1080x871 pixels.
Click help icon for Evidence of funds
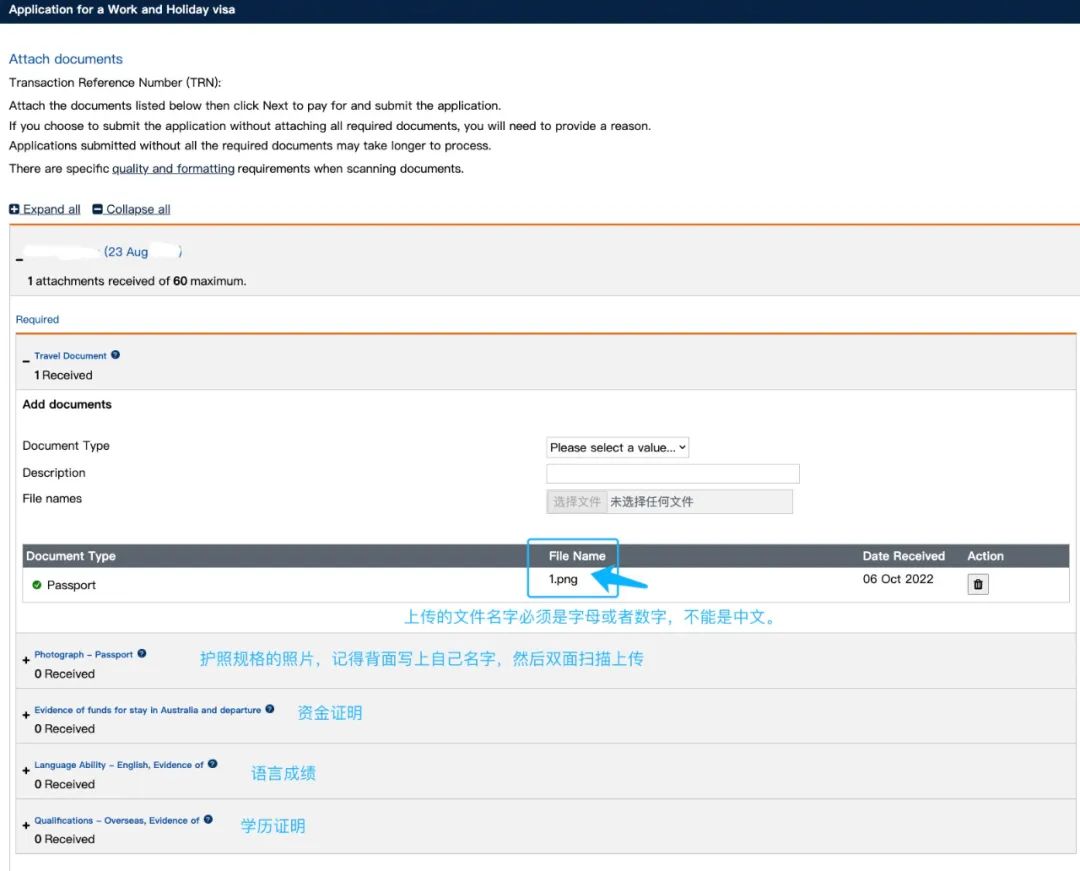click(x=270, y=710)
